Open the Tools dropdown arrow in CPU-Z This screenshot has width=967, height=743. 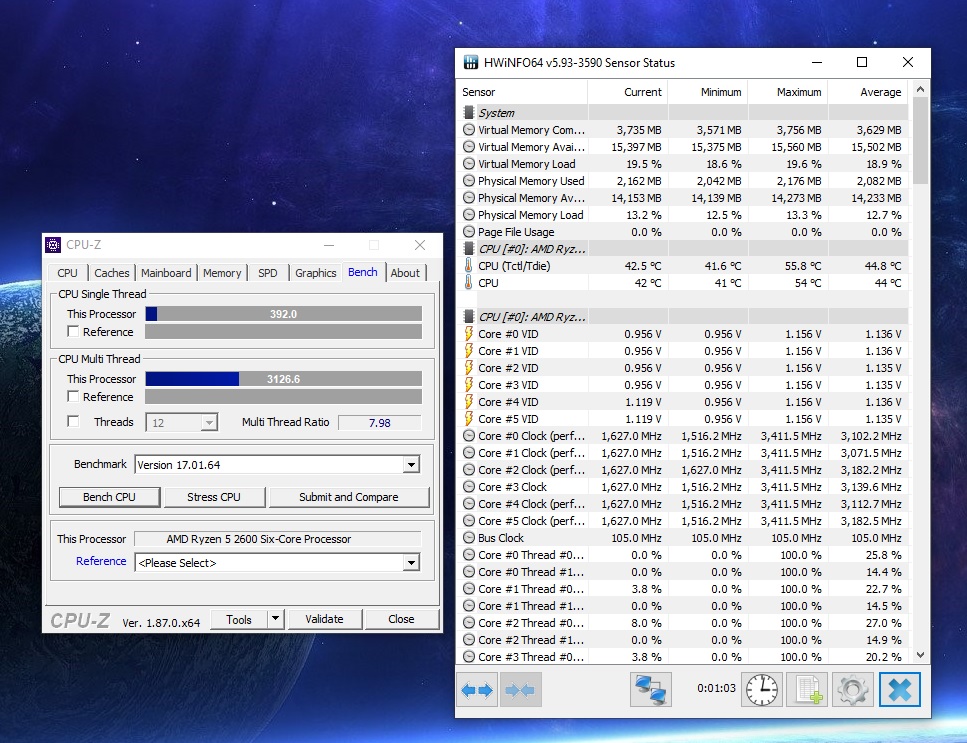pos(276,618)
